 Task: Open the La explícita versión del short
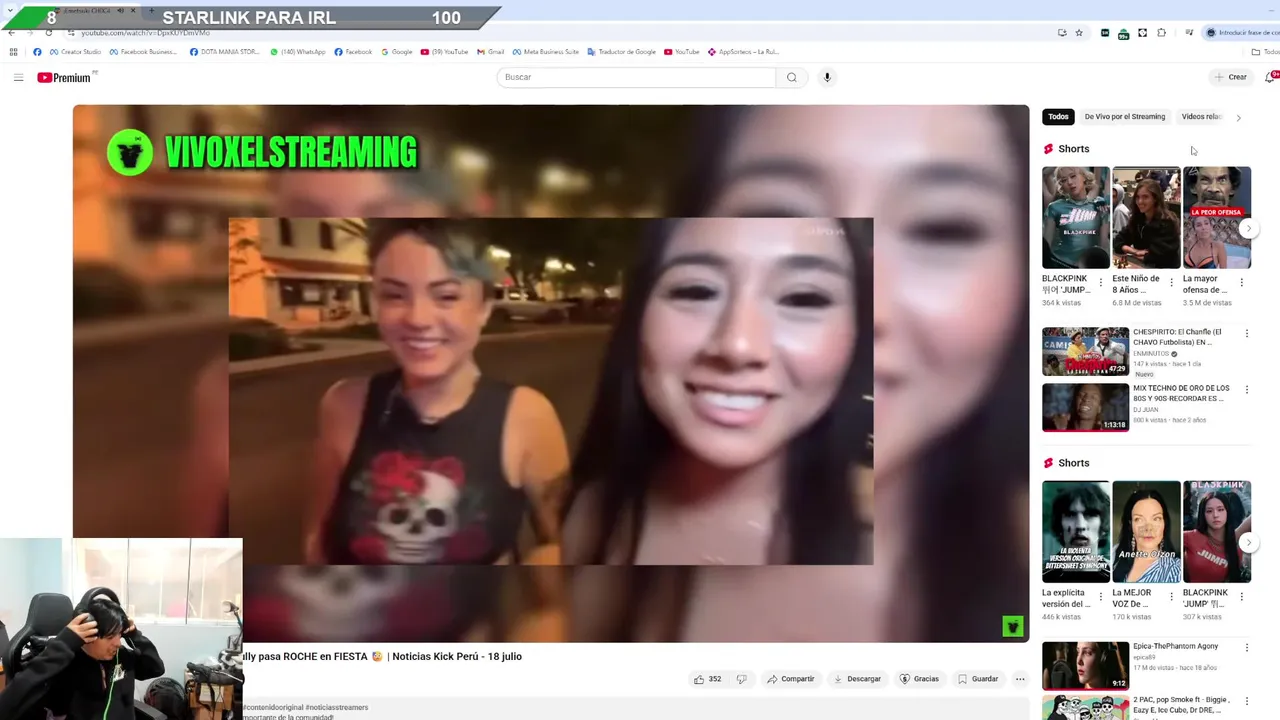point(1076,531)
